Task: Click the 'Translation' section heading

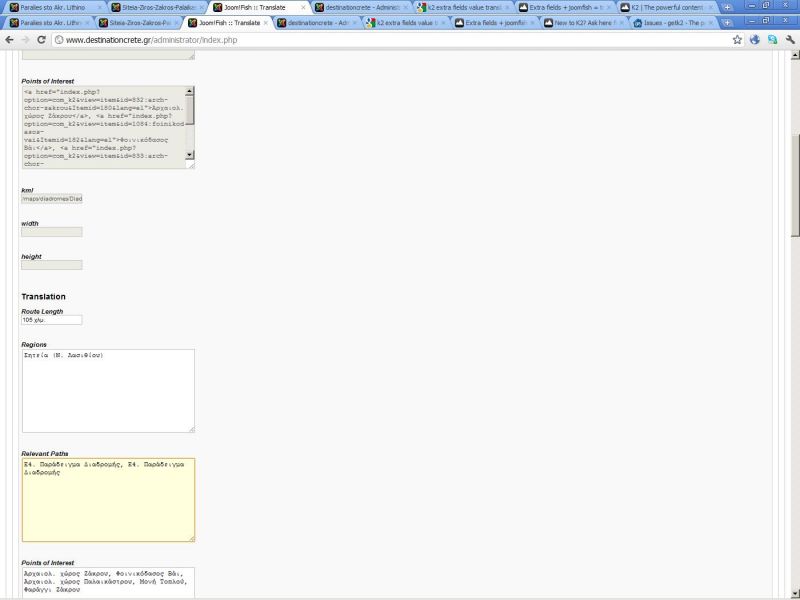Action: (x=43, y=296)
